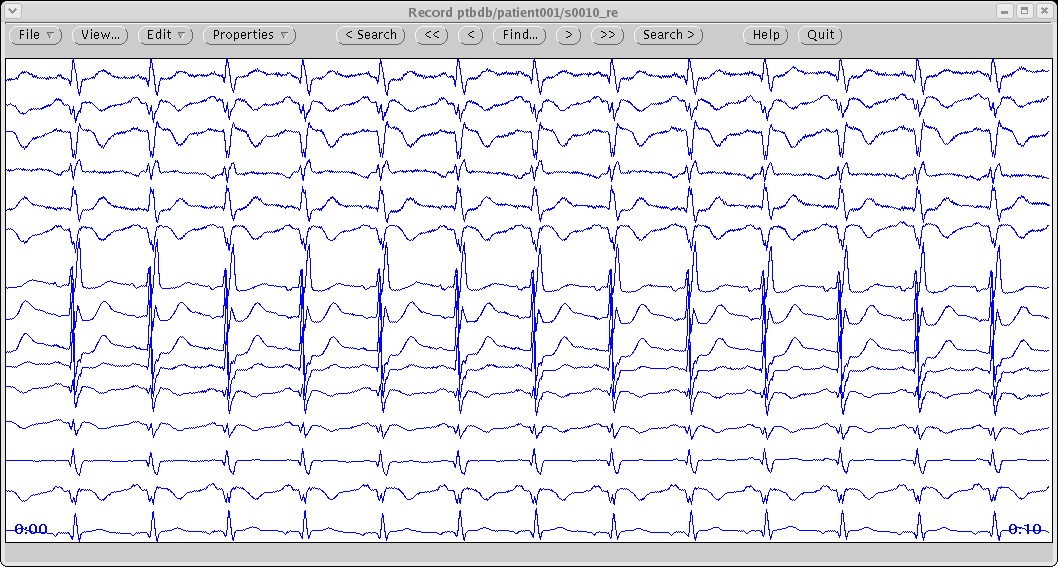Search backward with < Search
Viewport: 1058px width, 567px height.
pyautogui.click(x=370, y=35)
